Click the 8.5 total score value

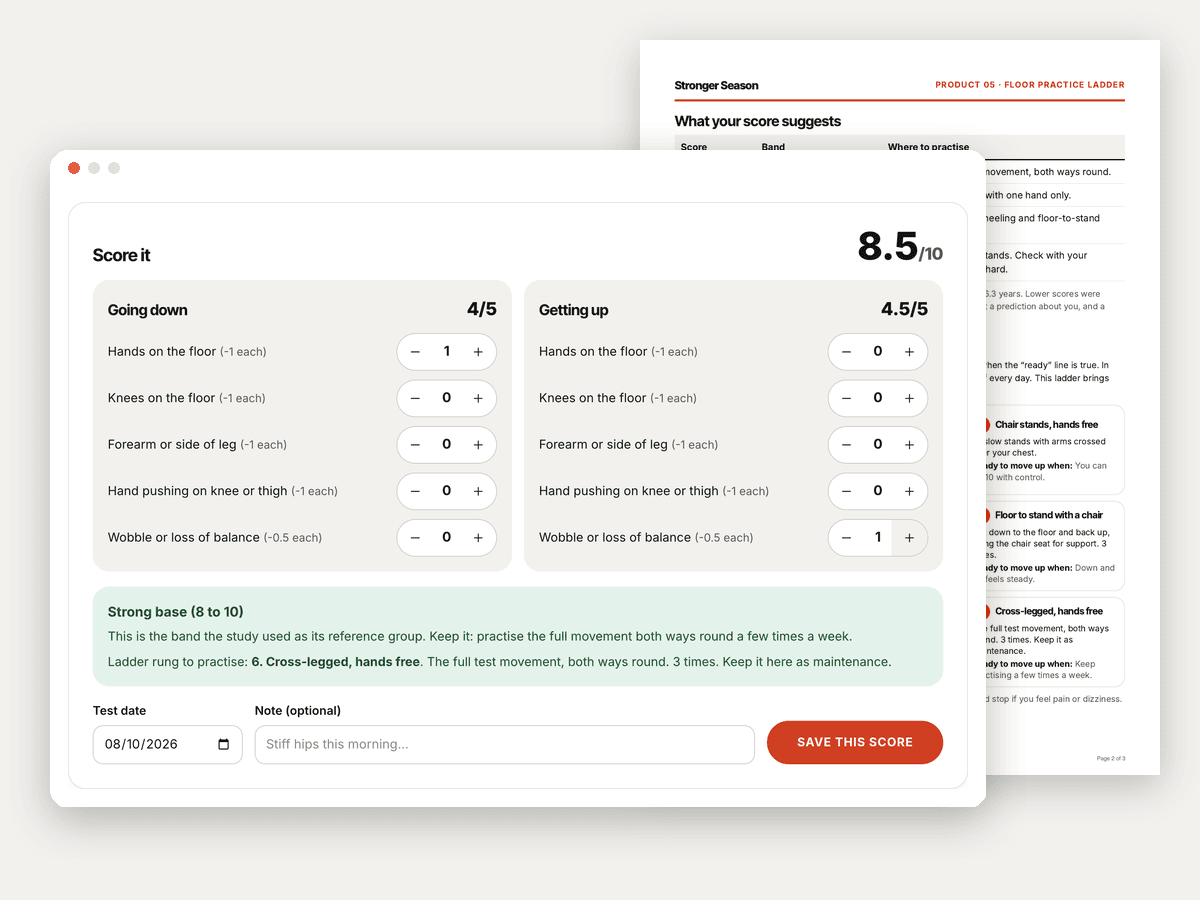(887, 247)
